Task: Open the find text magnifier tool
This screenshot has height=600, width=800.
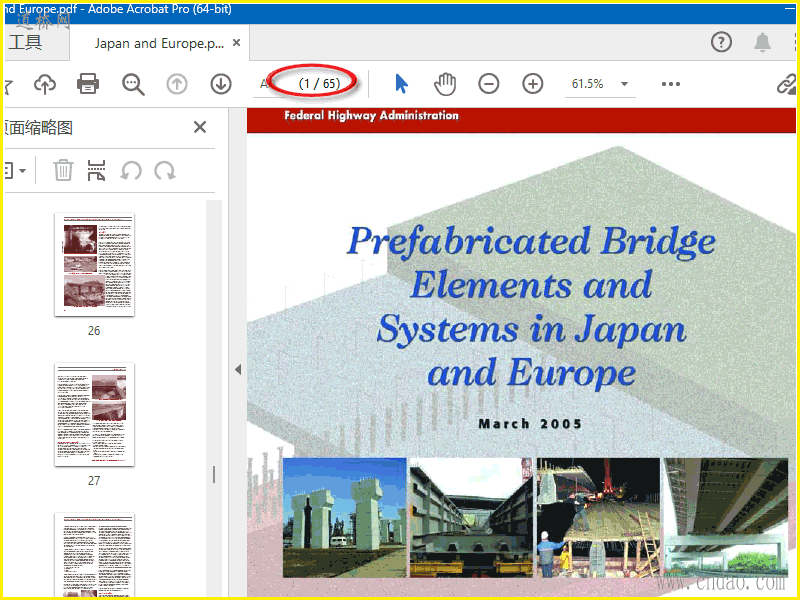Action: 133,85
